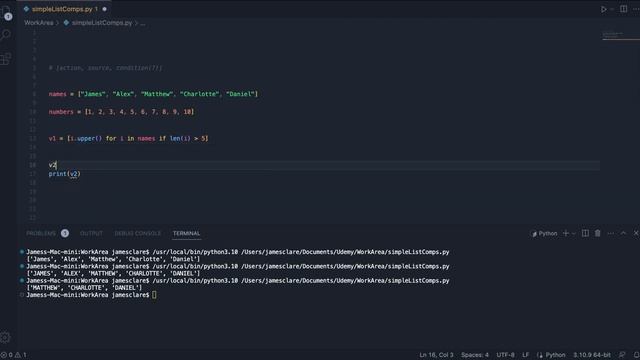Click the print(v2) code line
The image size is (640, 360).
64,174
